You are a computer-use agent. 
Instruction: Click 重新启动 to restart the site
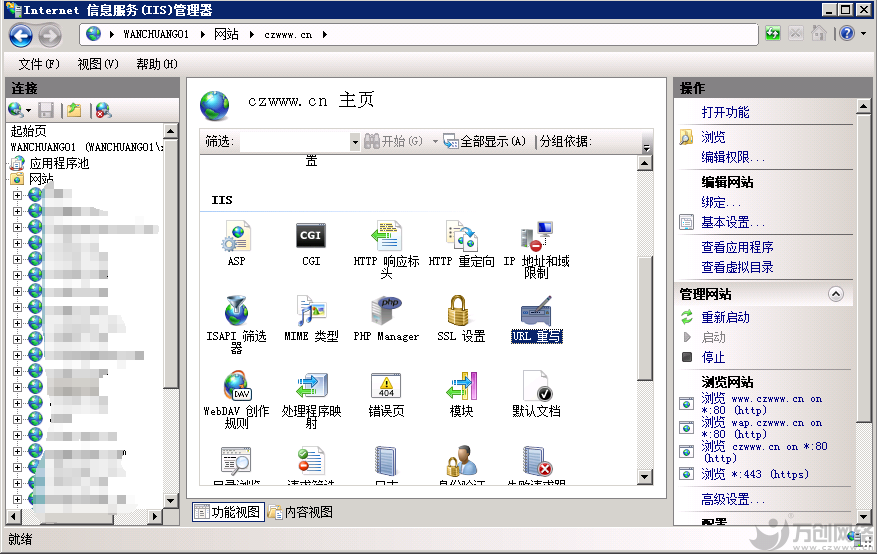(x=725, y=317)
